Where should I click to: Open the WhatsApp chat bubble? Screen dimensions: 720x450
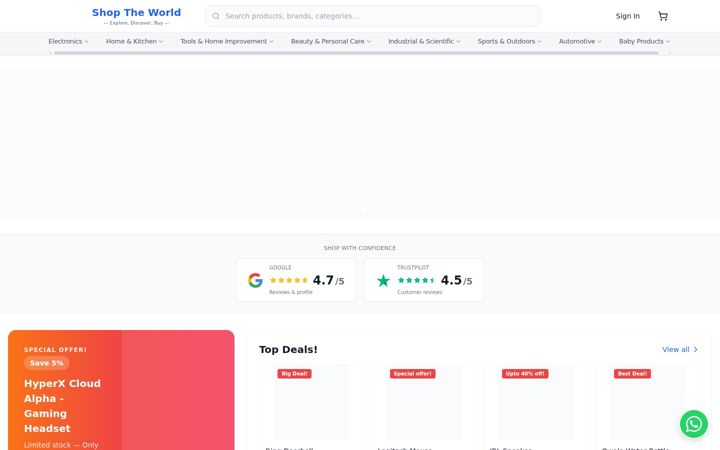(693, 424)
